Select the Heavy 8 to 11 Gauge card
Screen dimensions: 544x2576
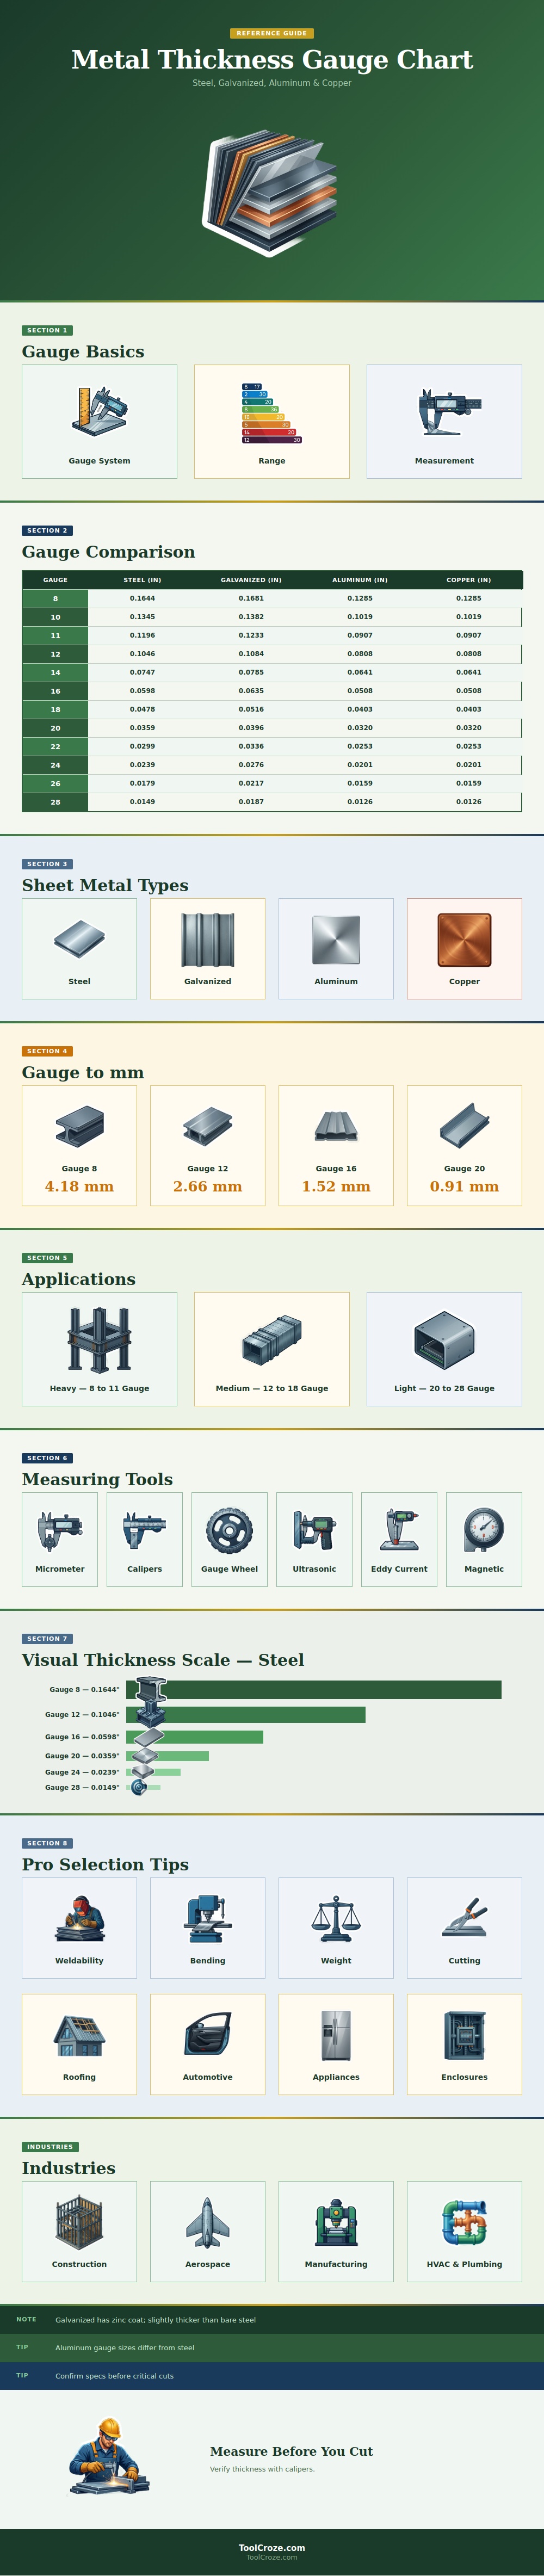click(99, 1349)
